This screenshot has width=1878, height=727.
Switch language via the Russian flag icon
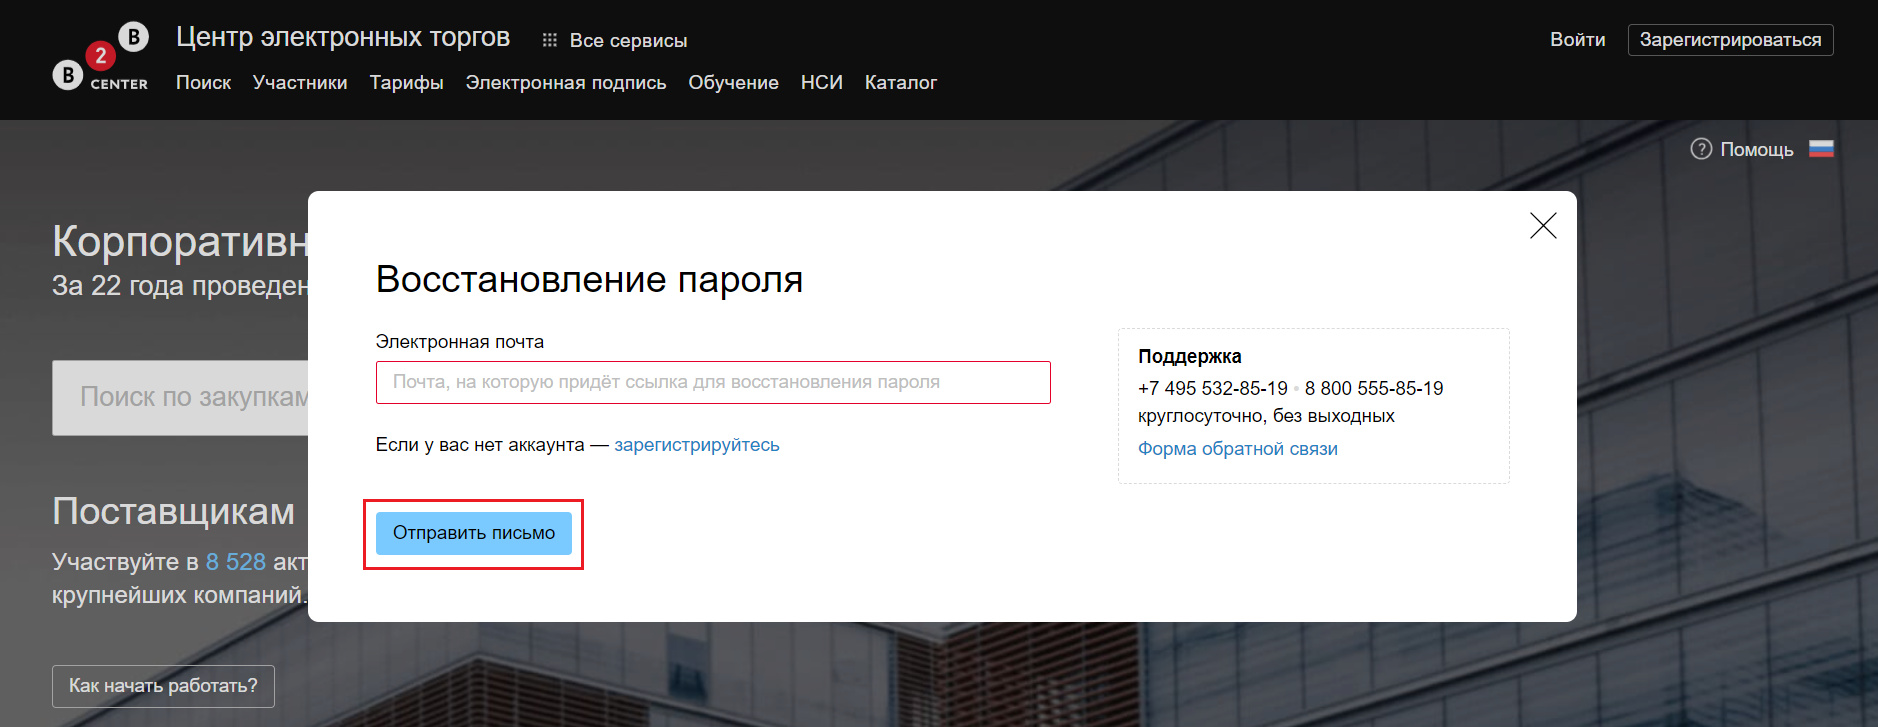click(1821, 149)
